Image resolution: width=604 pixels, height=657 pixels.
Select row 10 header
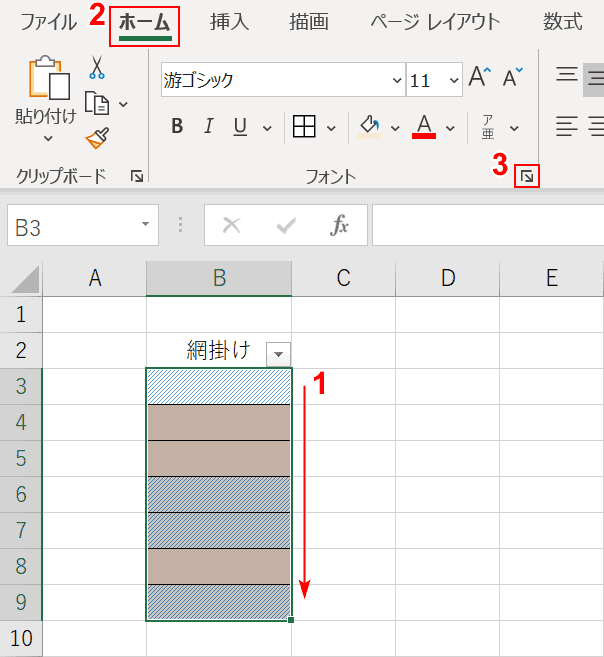point(21,638)
